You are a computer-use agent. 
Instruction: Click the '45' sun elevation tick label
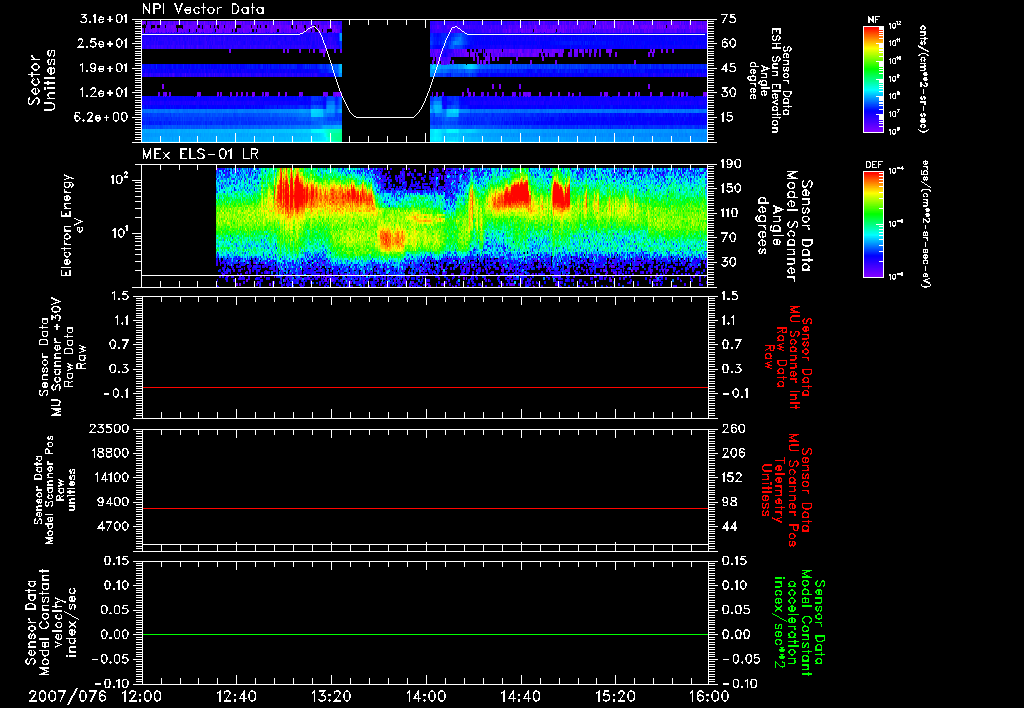point(729,68)
